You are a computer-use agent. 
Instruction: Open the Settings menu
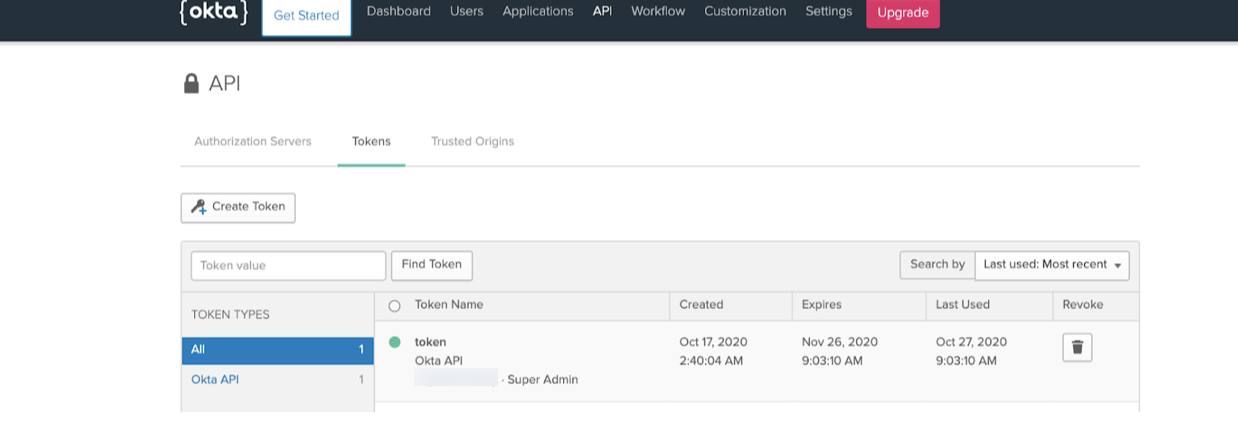click(829, 12)
